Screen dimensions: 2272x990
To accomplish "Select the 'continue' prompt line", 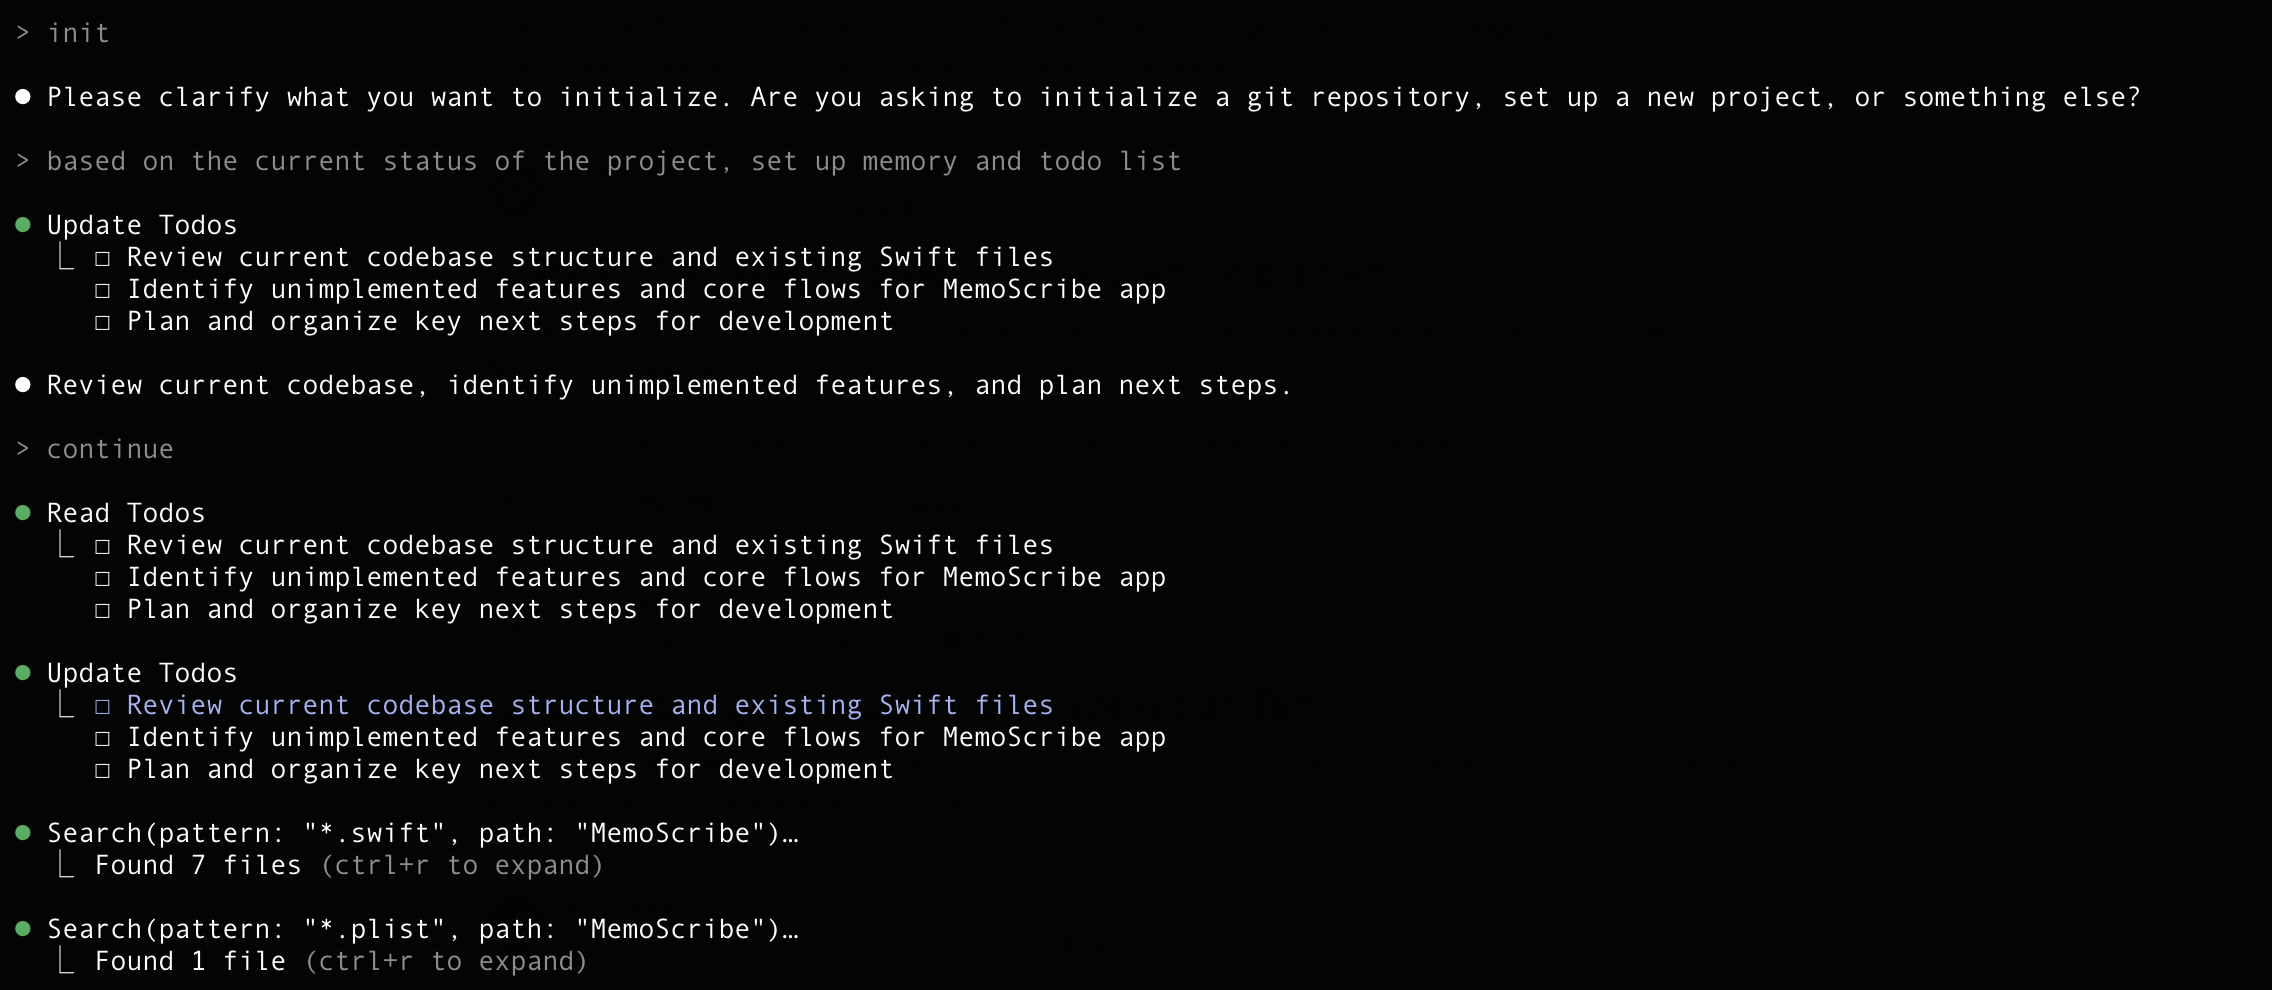I will [95, 449].
